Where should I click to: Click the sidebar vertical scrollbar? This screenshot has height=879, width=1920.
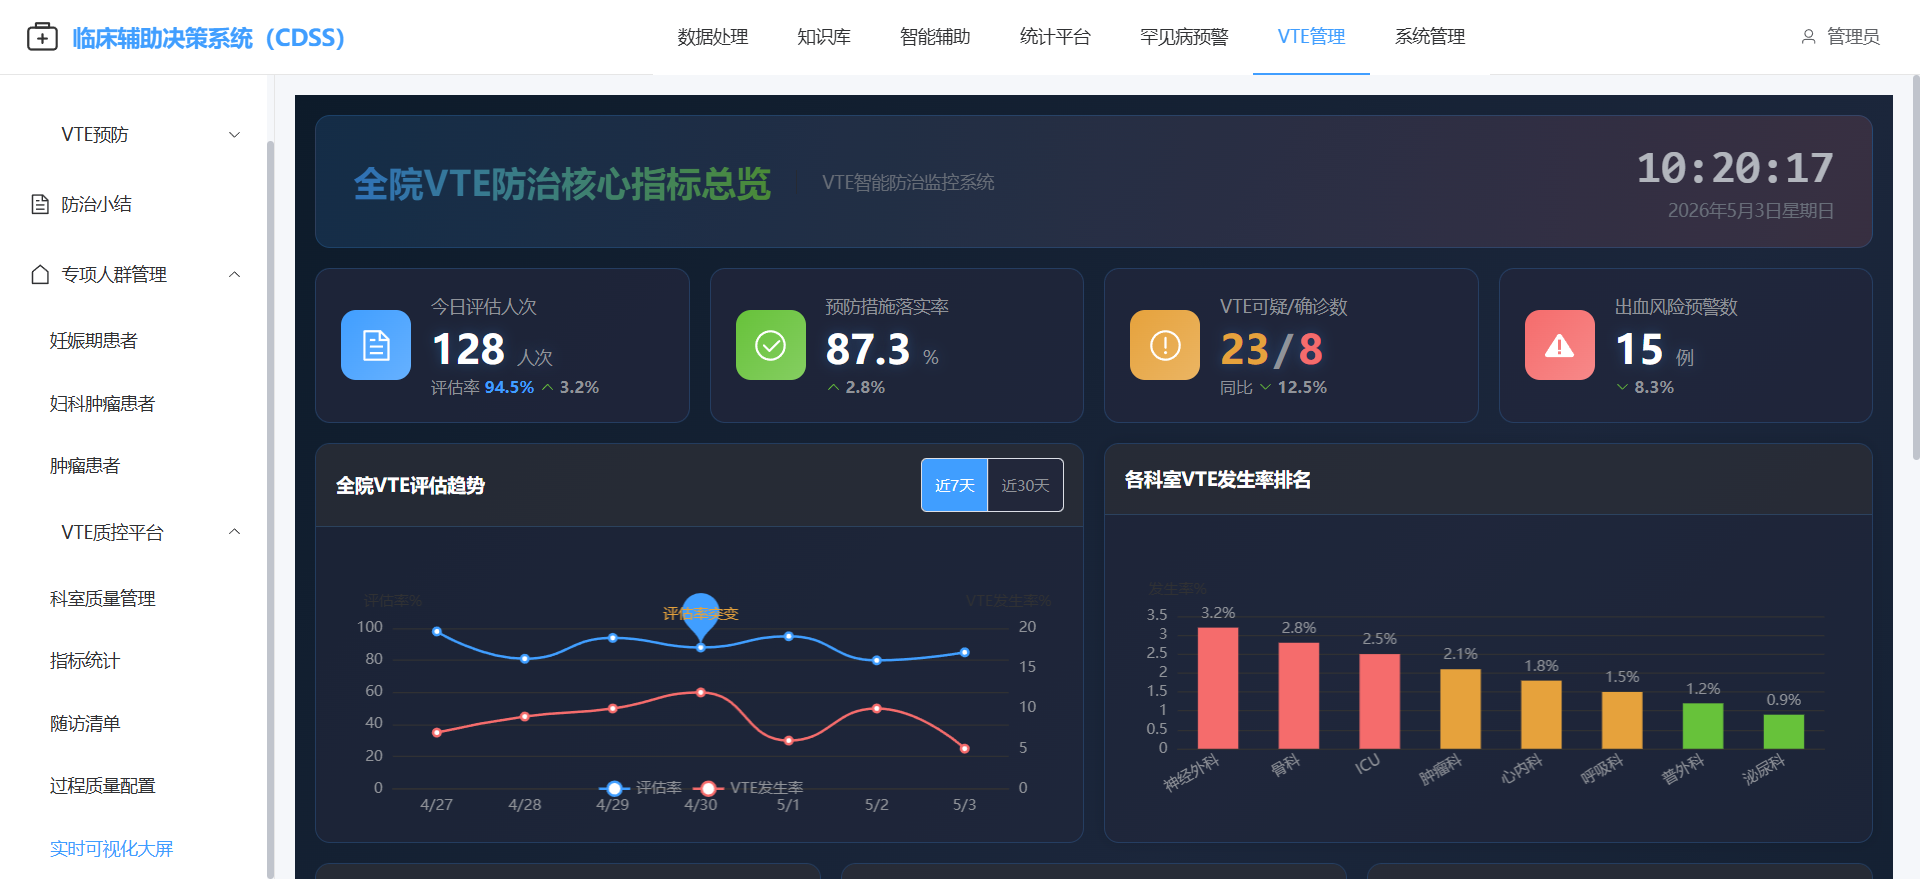click(270, 510)
